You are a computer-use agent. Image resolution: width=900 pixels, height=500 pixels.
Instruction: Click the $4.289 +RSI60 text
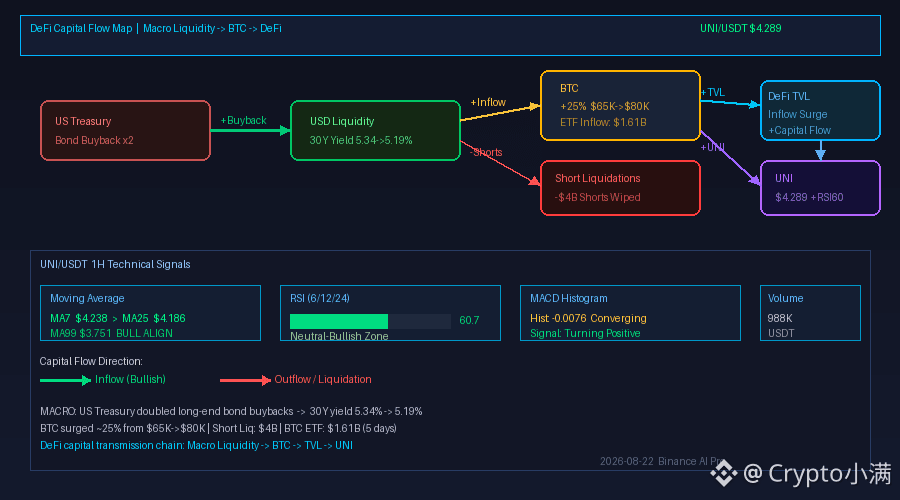[x=809, y=197]
